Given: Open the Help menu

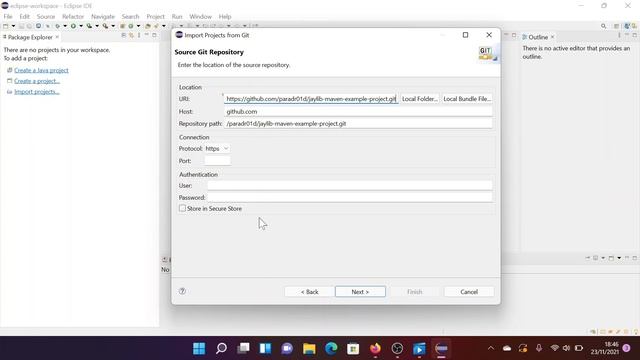Looking at the screenshot, I should click(x=224, y=16).
